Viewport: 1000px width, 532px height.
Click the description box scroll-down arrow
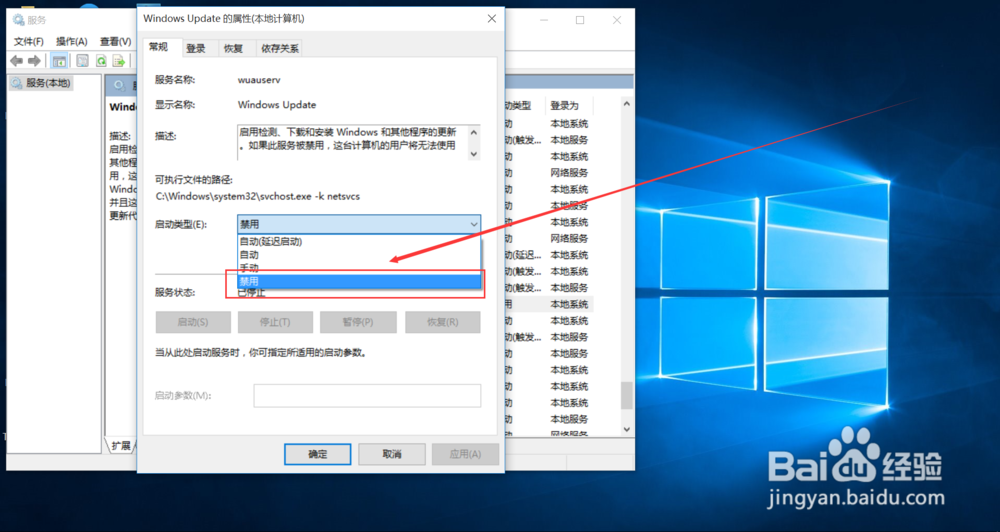474,154
